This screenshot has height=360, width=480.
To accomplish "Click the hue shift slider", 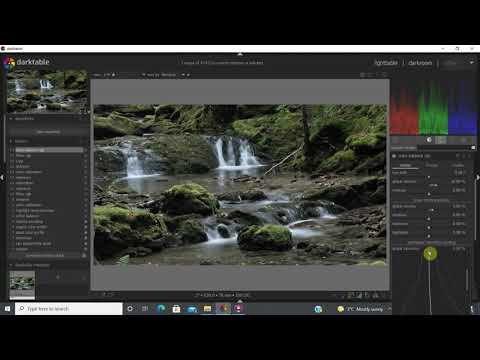I will pos(429,173).
